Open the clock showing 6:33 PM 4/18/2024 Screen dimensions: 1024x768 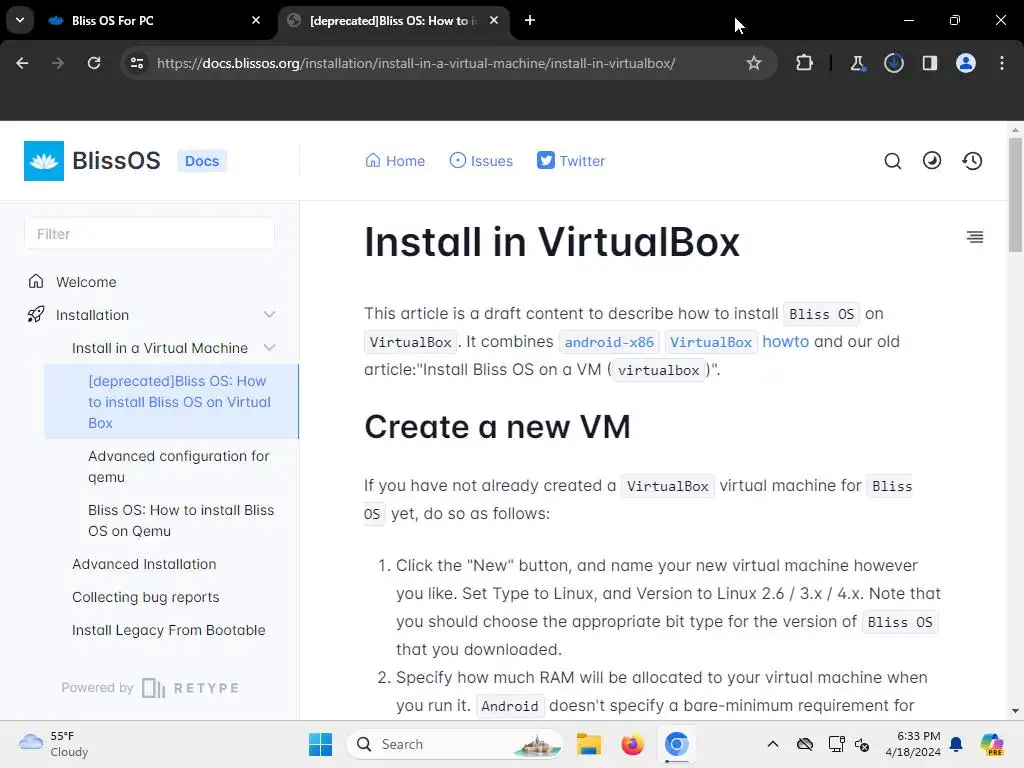912,744
